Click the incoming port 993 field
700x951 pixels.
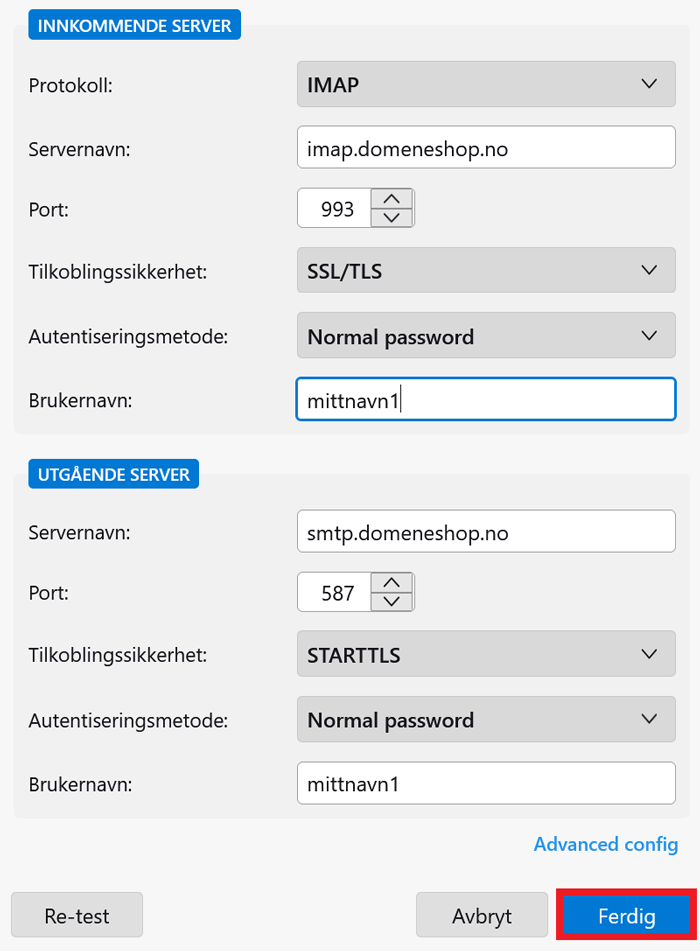coord(334,208)
